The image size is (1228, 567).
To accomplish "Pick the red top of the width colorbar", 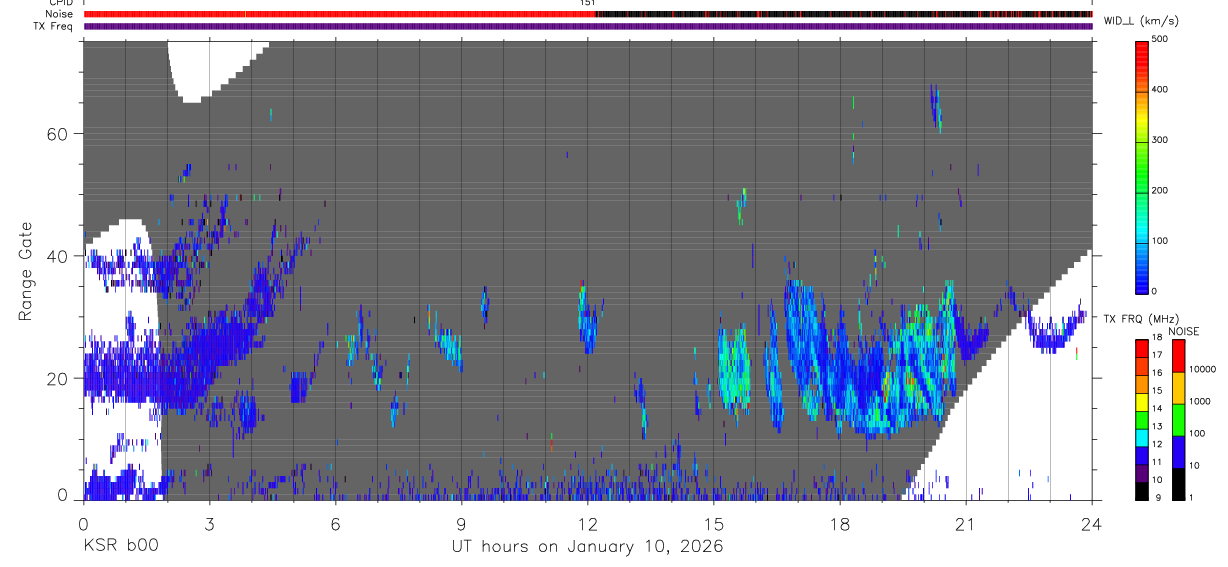I will pos(1142,48).
